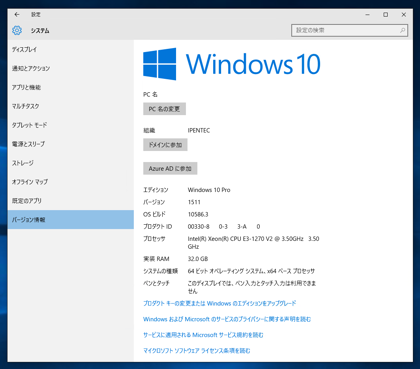Click the 32.0 GB RAM value
420x369 pixels.
198,259
